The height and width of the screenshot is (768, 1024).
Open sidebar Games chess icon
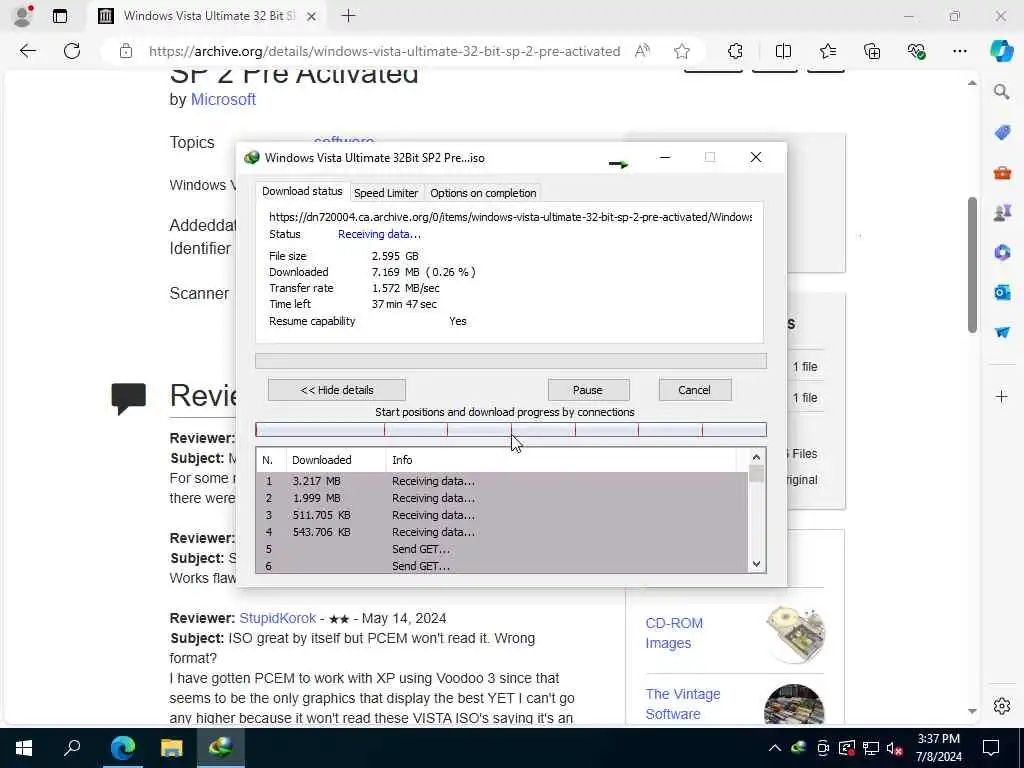(x=1002, y=213)
